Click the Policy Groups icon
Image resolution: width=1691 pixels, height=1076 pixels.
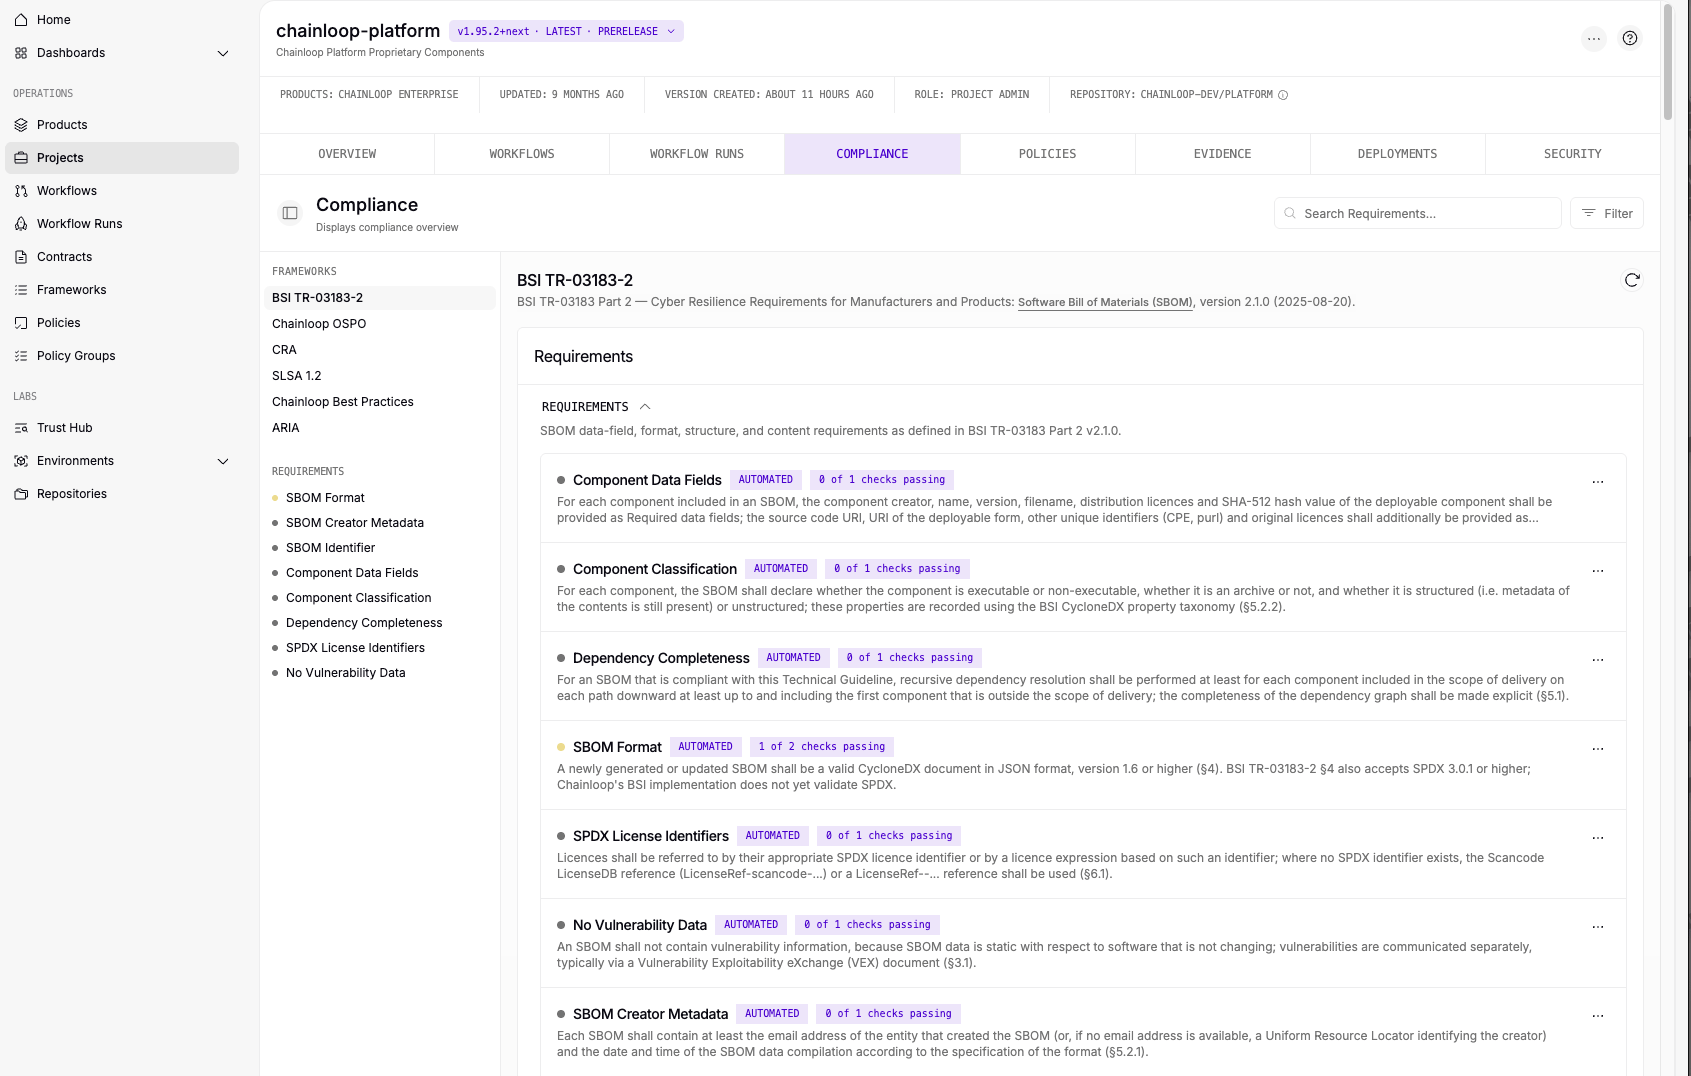[21, 356]
